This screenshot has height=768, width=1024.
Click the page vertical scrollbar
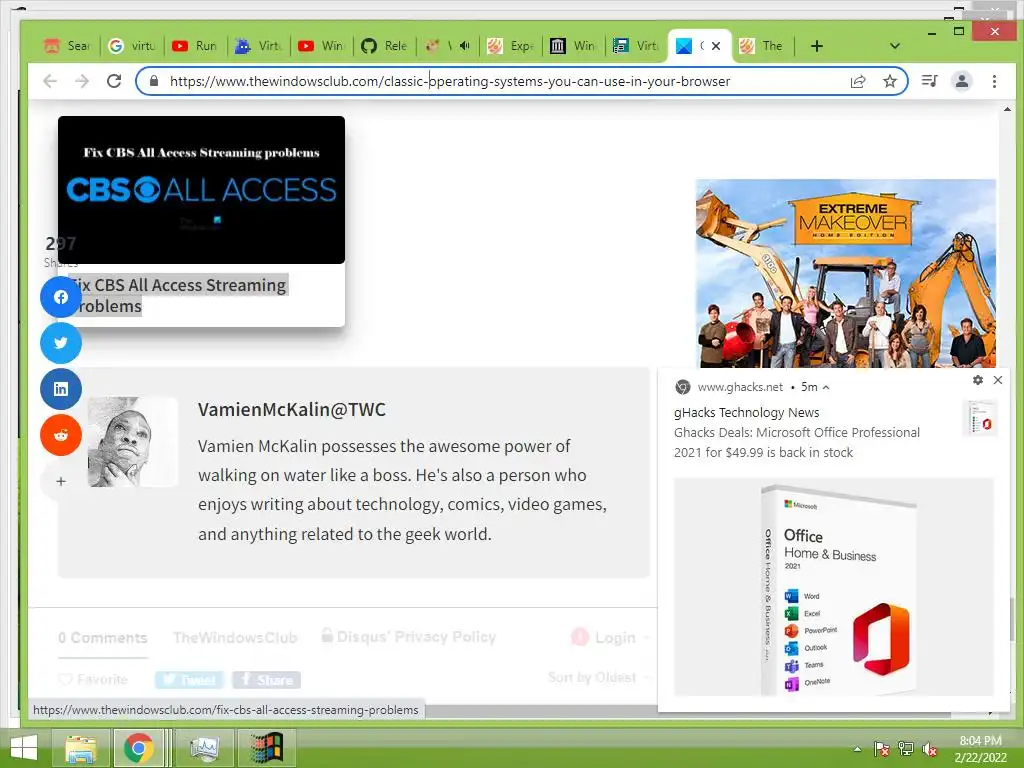(1012, 619)
